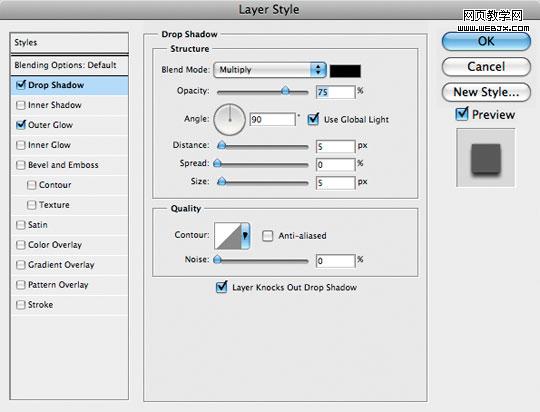
Task: Uncheck the Outer Glow checkbox
Action: 21,125
